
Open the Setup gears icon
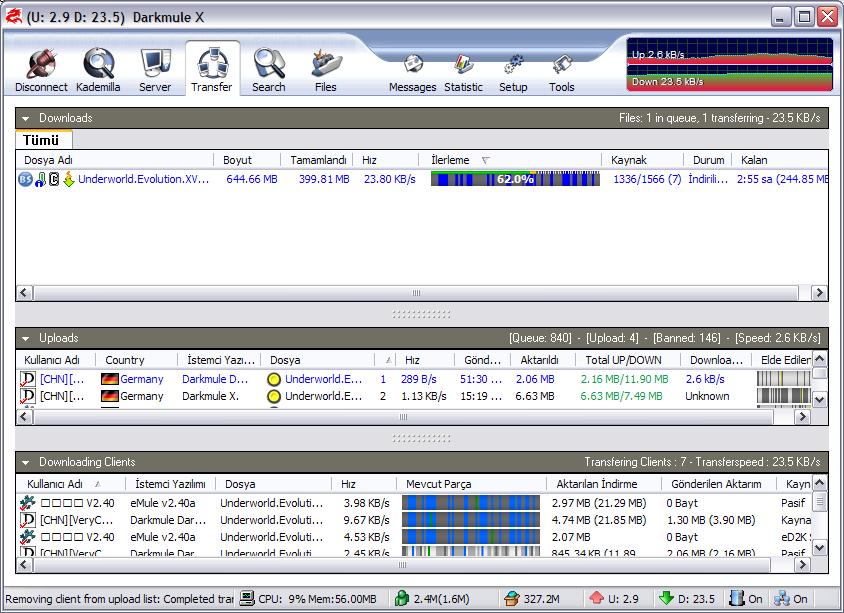pyautogui.click(x=513, y=65)
